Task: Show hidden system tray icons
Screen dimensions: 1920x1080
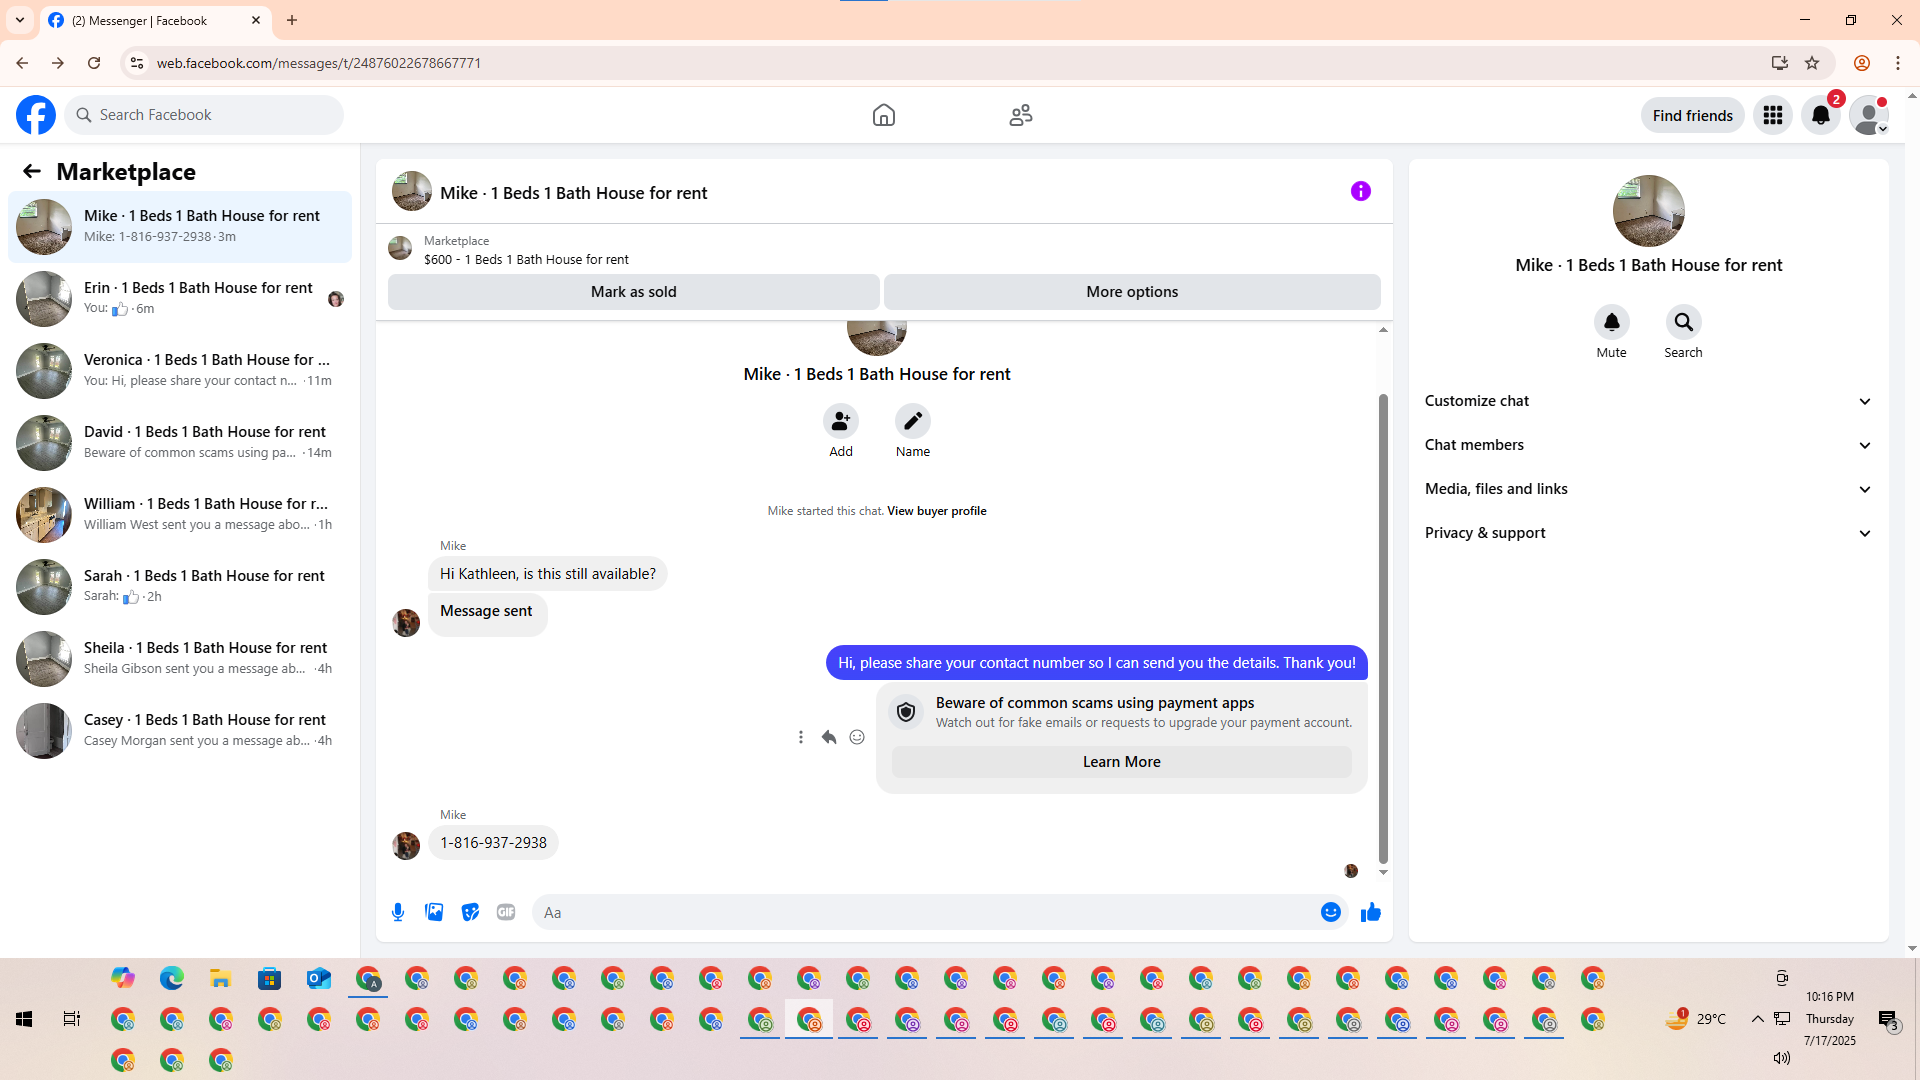Action: pyautogui.click(x=1757, y=1019)
